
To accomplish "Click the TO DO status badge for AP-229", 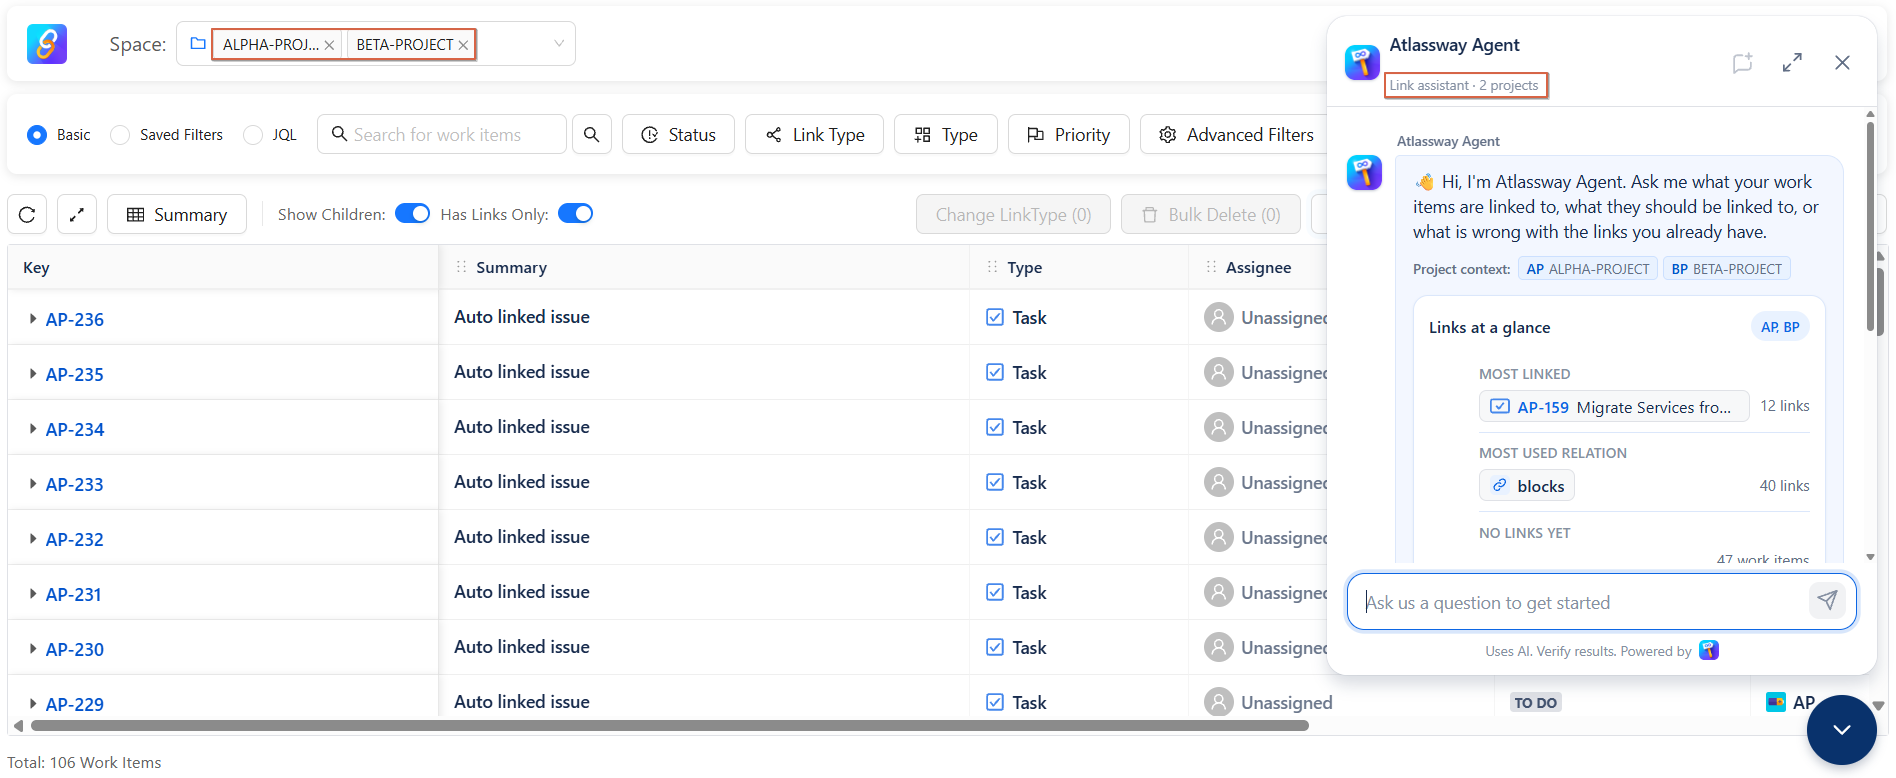I will (x=1535, y=703).
